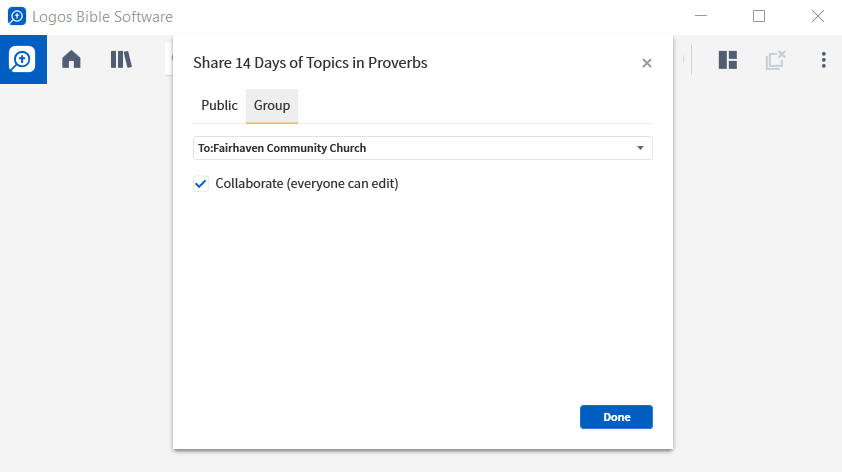The width and height of the screenshot is (842, 472).
Task: Open the Layouts panel icon
Action: [728, 60]
